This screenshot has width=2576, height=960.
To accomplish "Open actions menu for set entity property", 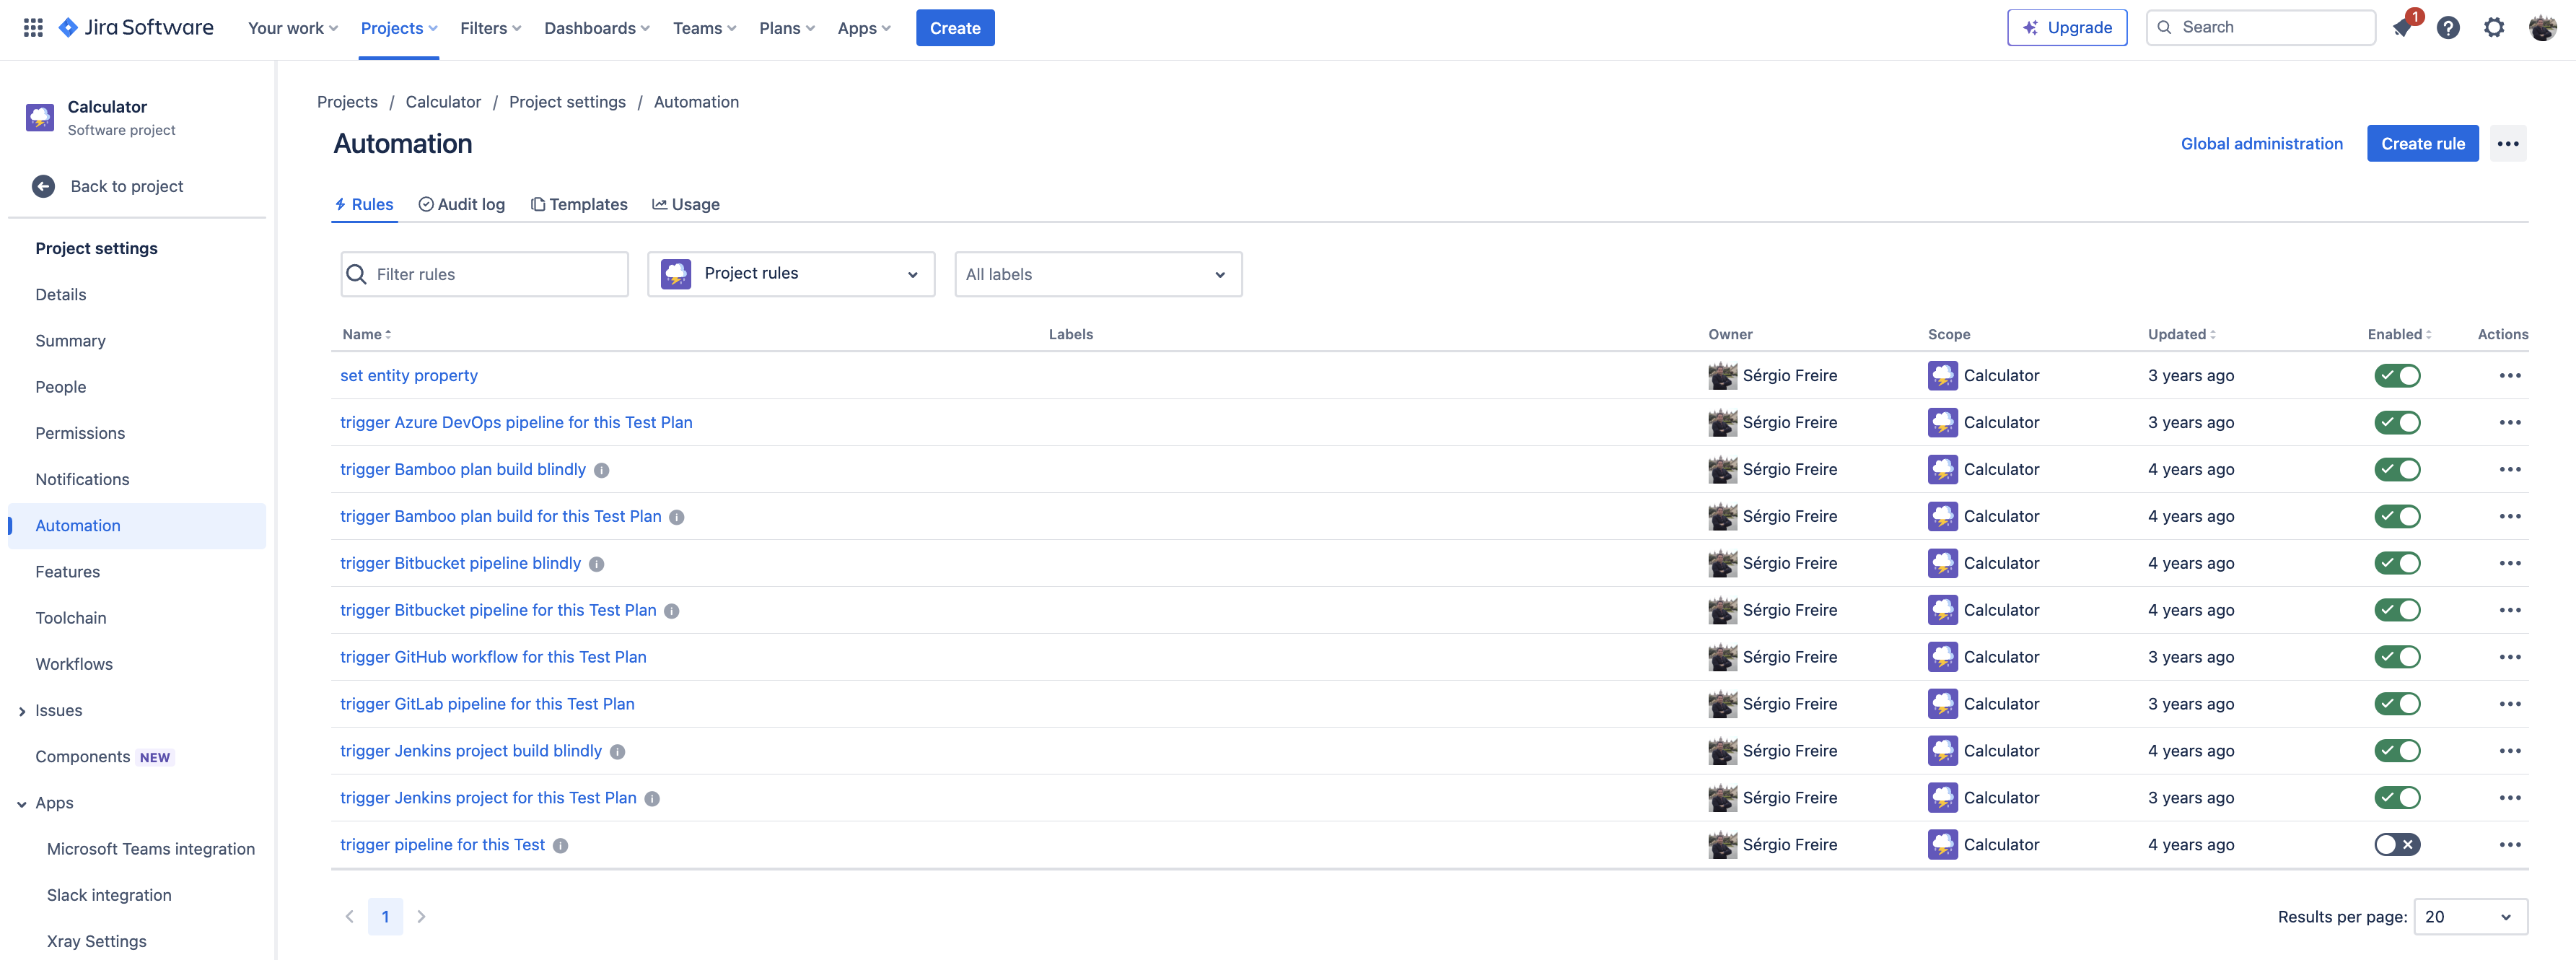I will coord(2510,376).
